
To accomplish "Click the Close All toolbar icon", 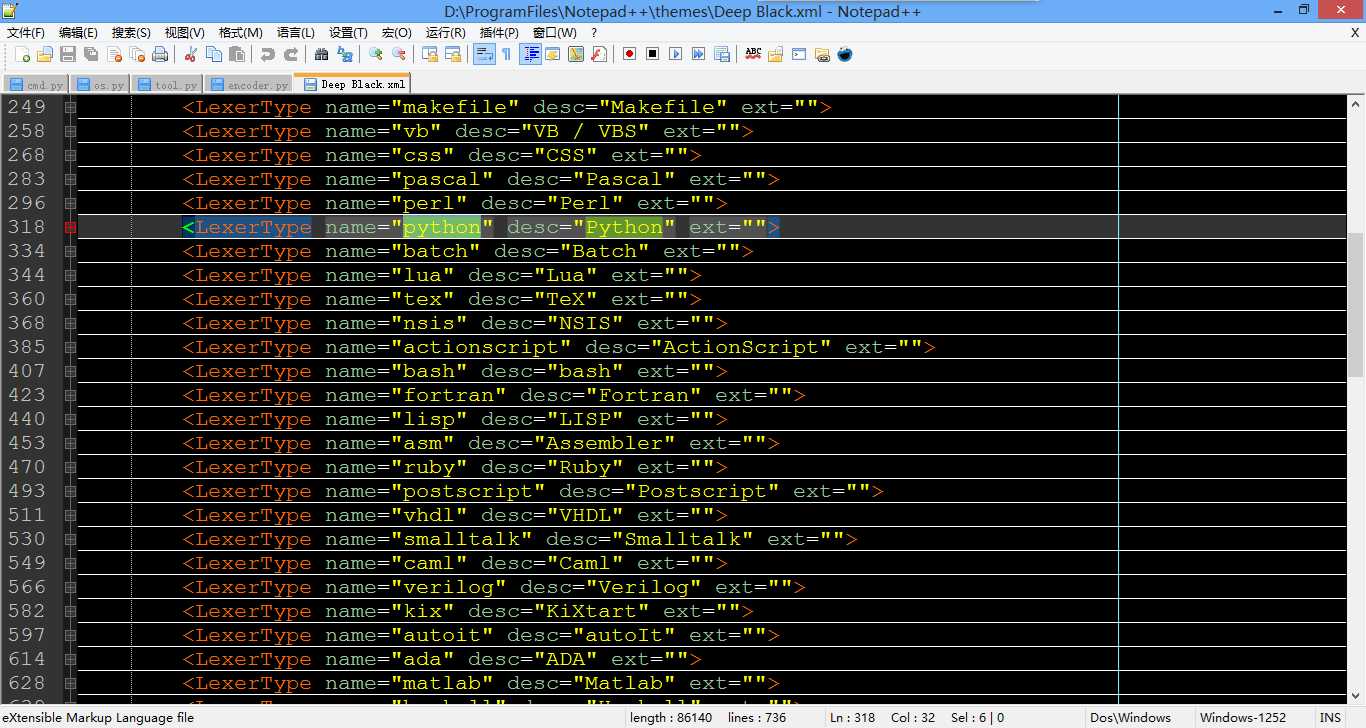I will tap(137, 54).
